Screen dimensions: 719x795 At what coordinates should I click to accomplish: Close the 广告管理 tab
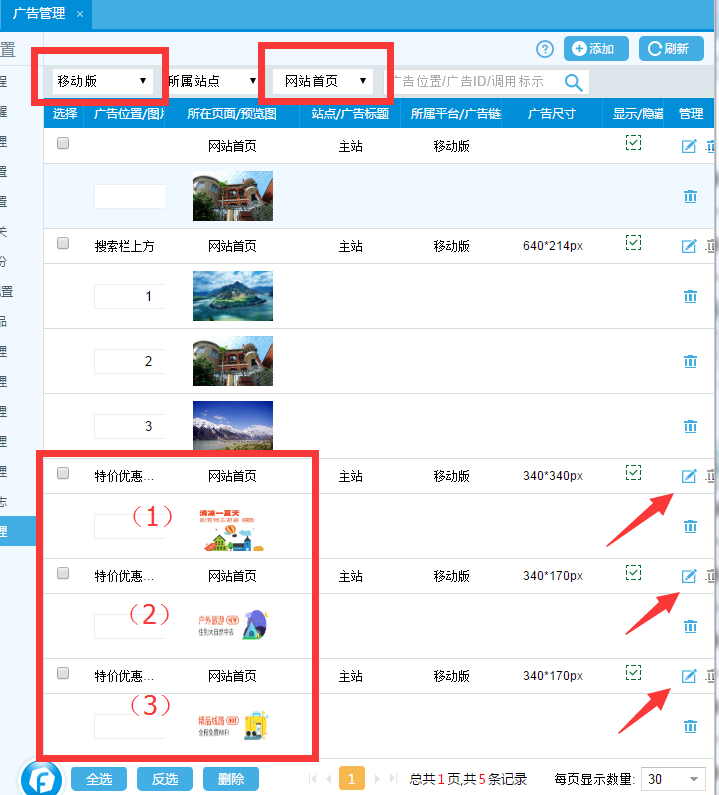[x=80, y=14]
